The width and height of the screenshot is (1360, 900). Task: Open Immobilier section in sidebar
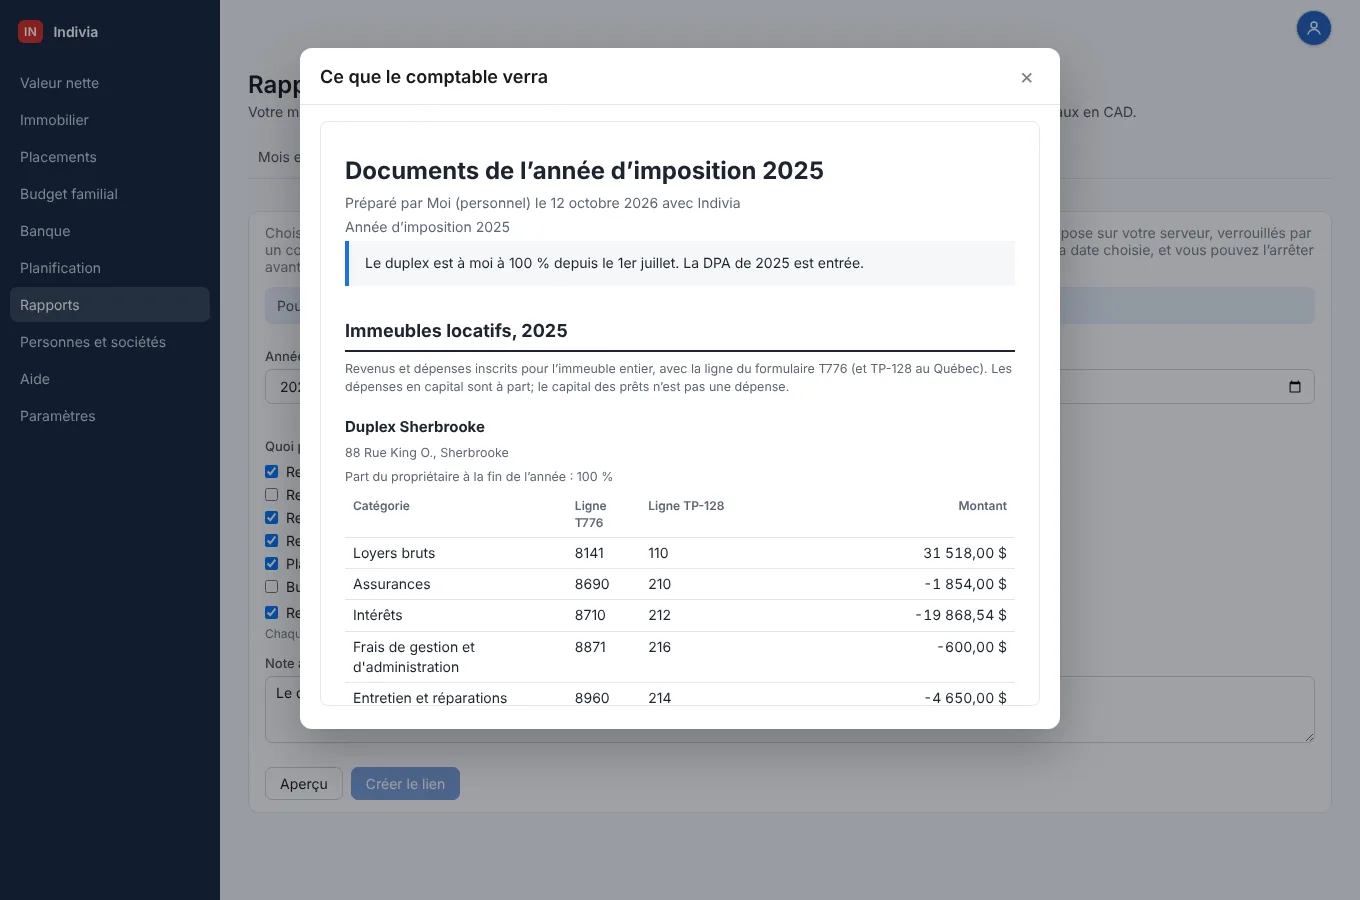(x=110, y=120)
